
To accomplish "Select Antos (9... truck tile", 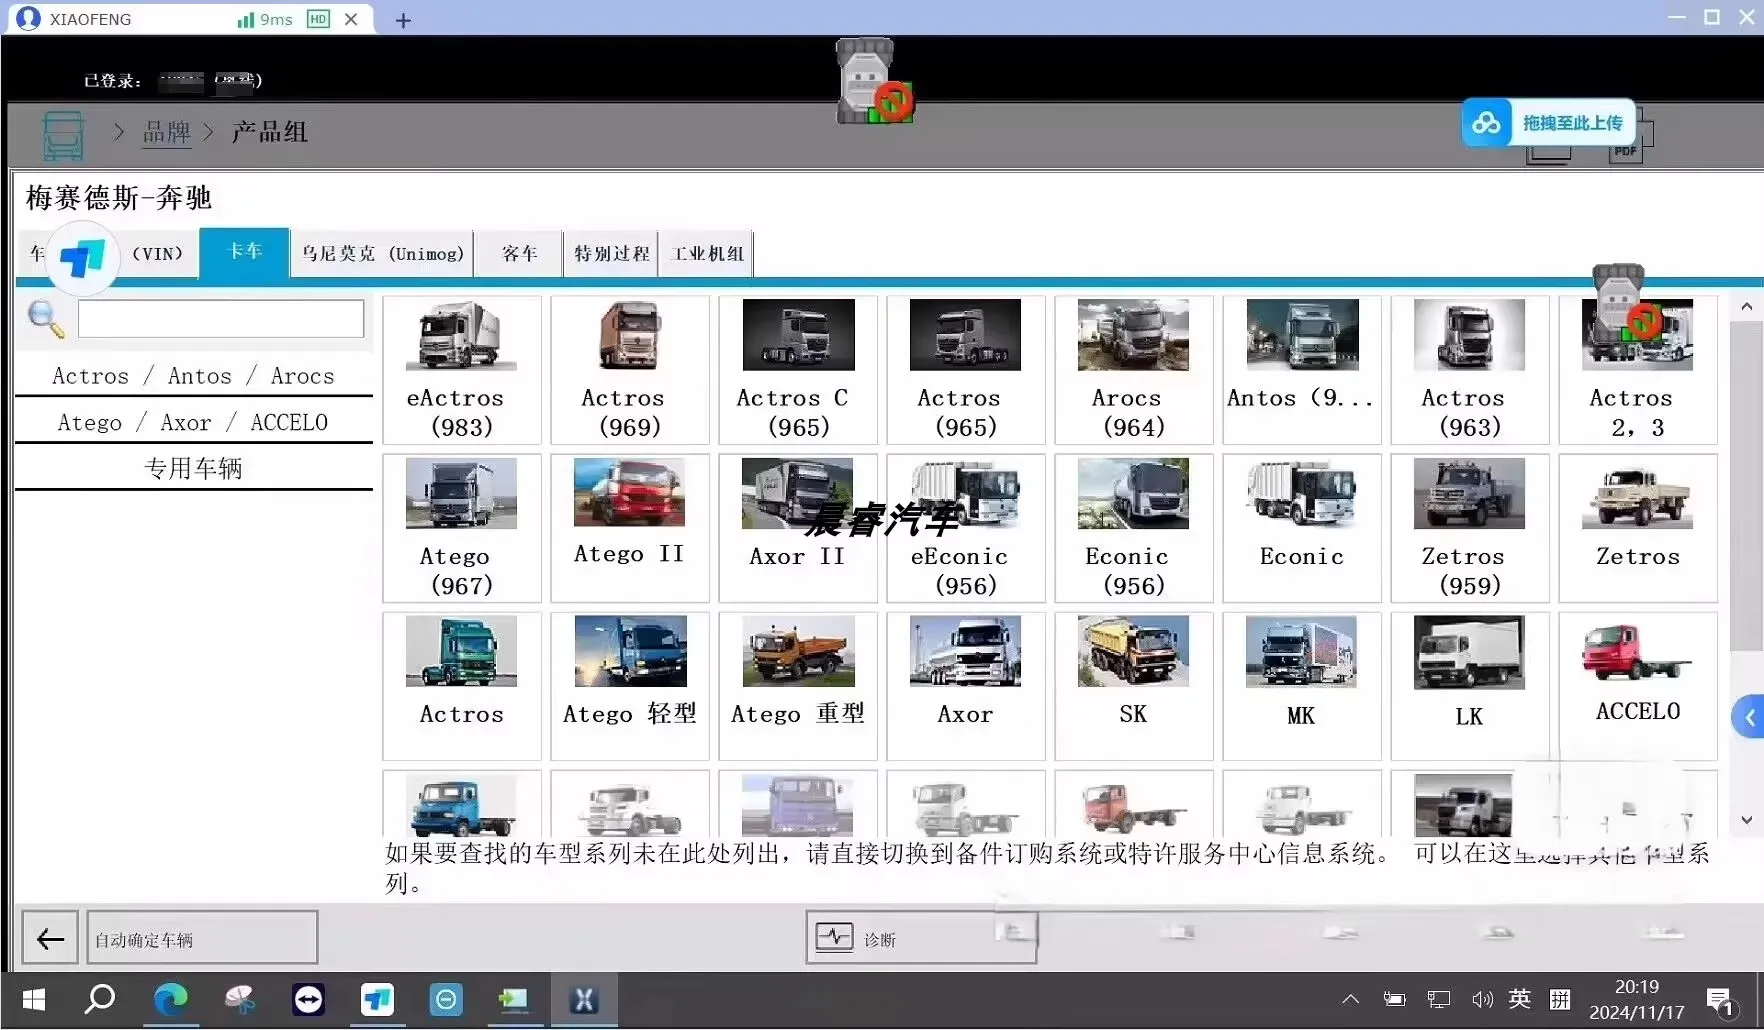I will [x=1302, y=370].
